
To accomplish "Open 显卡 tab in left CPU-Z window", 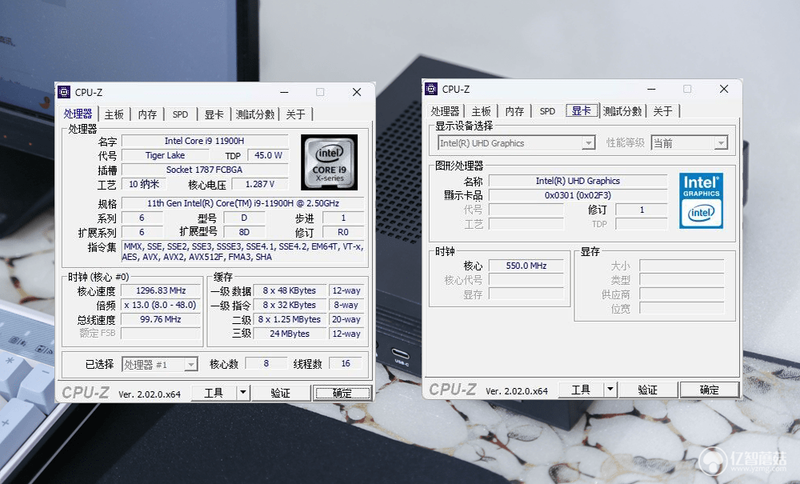I will tap(214, 114).
